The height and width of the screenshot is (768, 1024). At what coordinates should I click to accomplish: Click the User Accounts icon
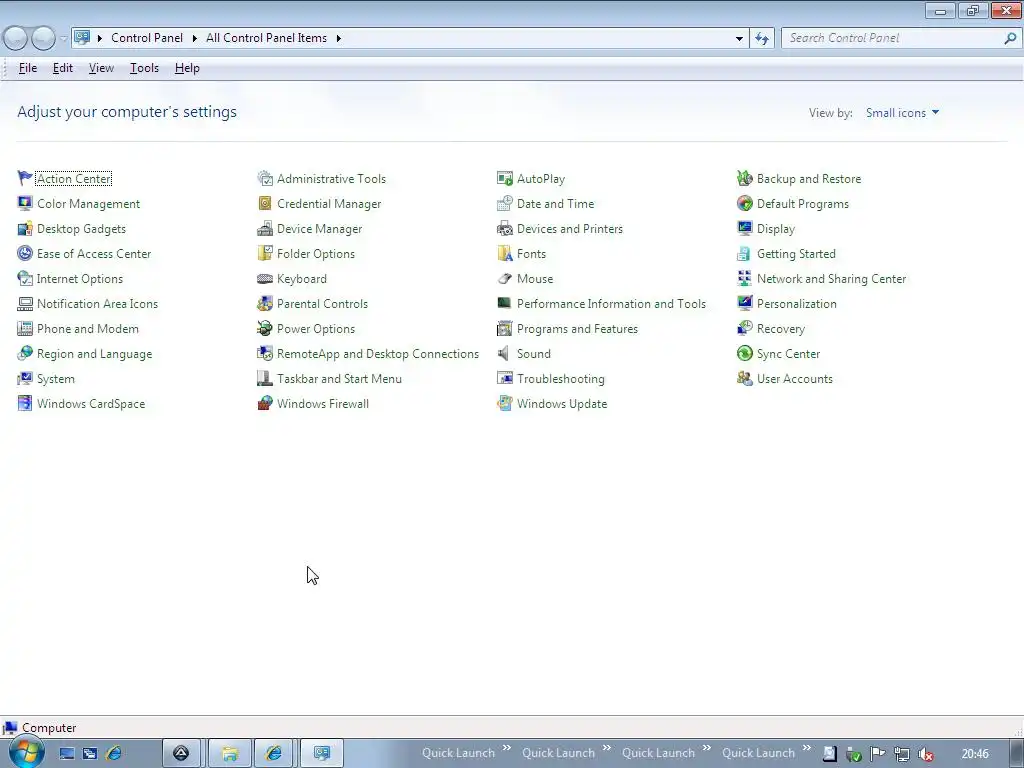click(x=744, y=379)
